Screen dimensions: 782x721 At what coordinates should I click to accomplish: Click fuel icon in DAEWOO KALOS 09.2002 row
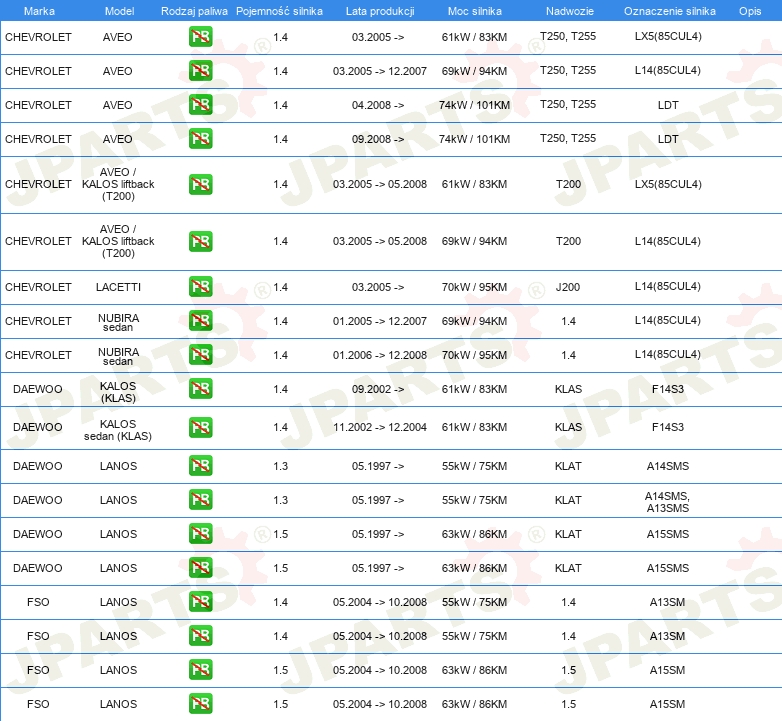pos(200,388)
